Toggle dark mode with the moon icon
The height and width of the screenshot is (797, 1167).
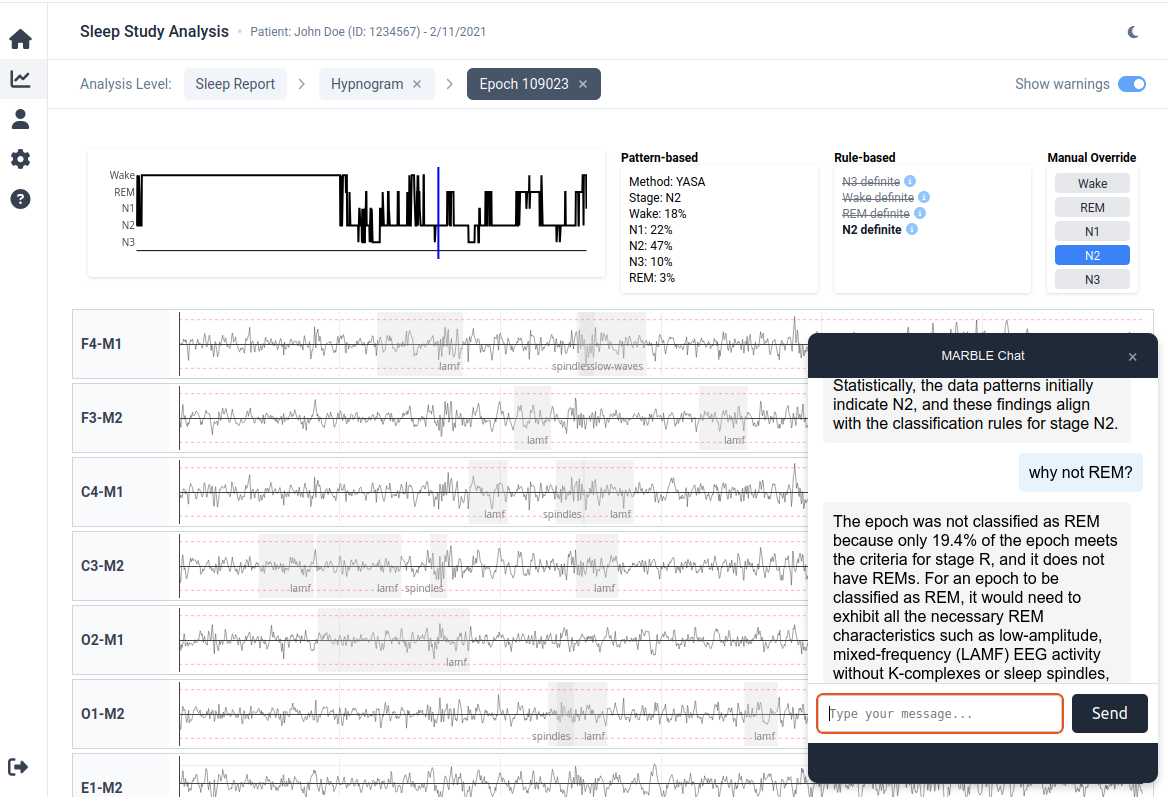click(1133, 31)
